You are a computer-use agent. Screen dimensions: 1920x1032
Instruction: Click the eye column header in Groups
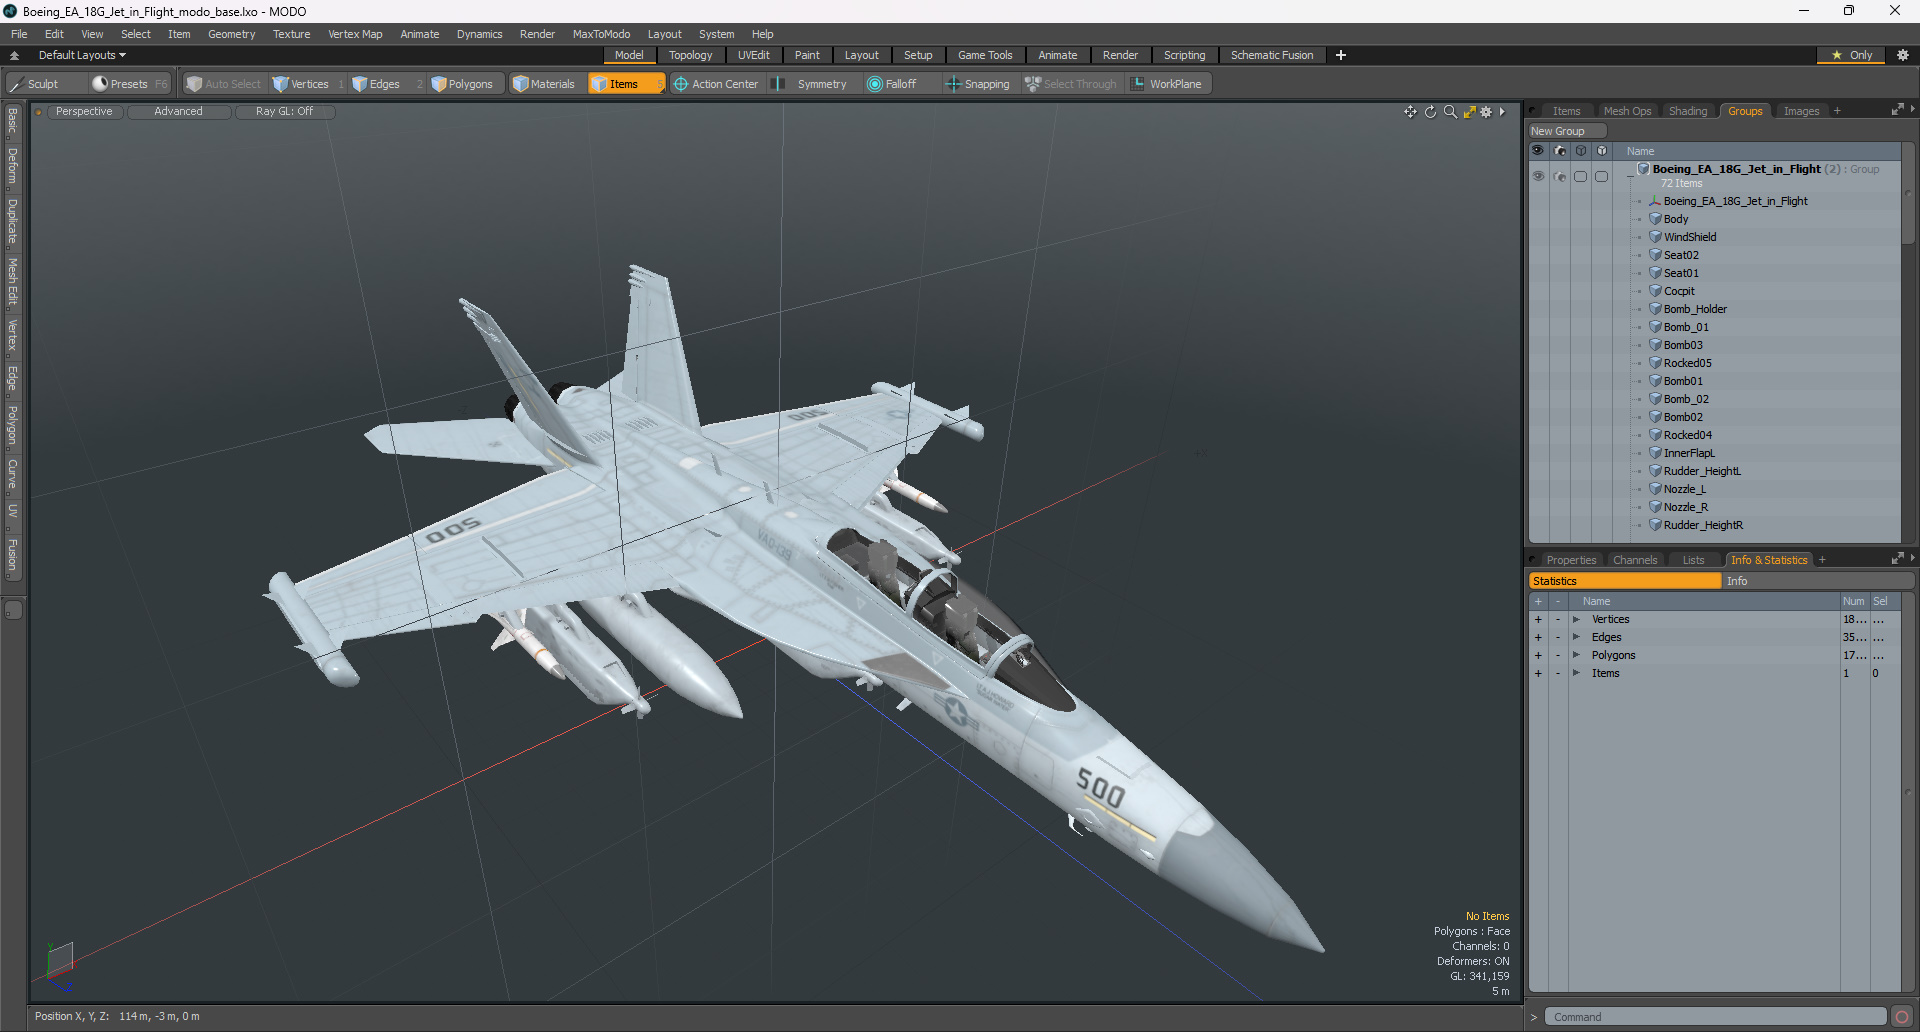pyautogui.click(x=1538, y=151)
